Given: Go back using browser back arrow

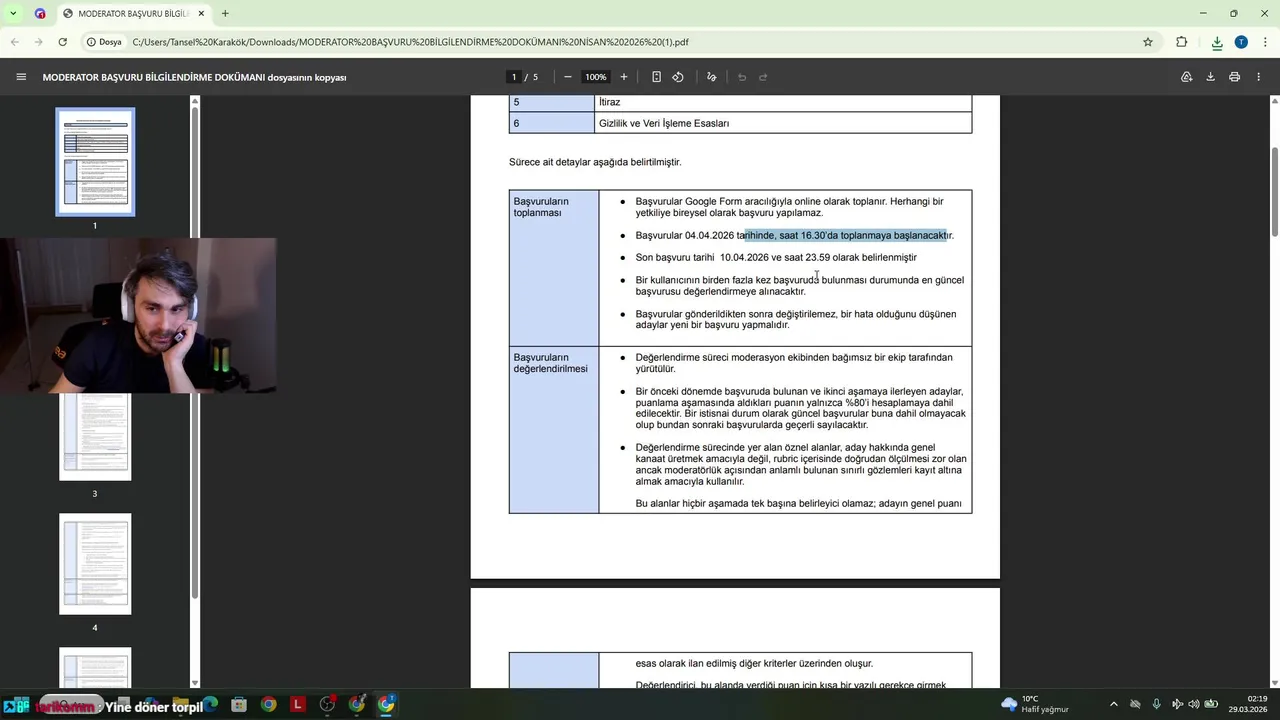Looking at the screenshot, I should pyautogui.click(x=15, y=42).
